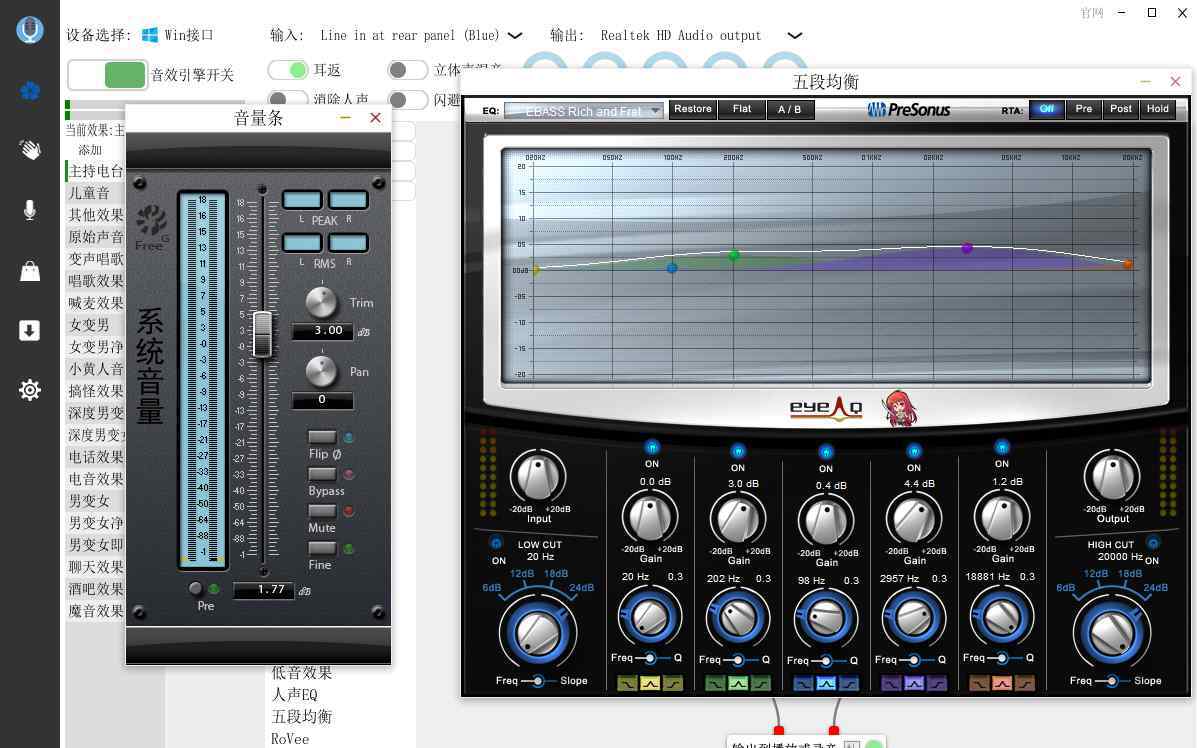Select bell filter shape for 20 Hz band

650,683
